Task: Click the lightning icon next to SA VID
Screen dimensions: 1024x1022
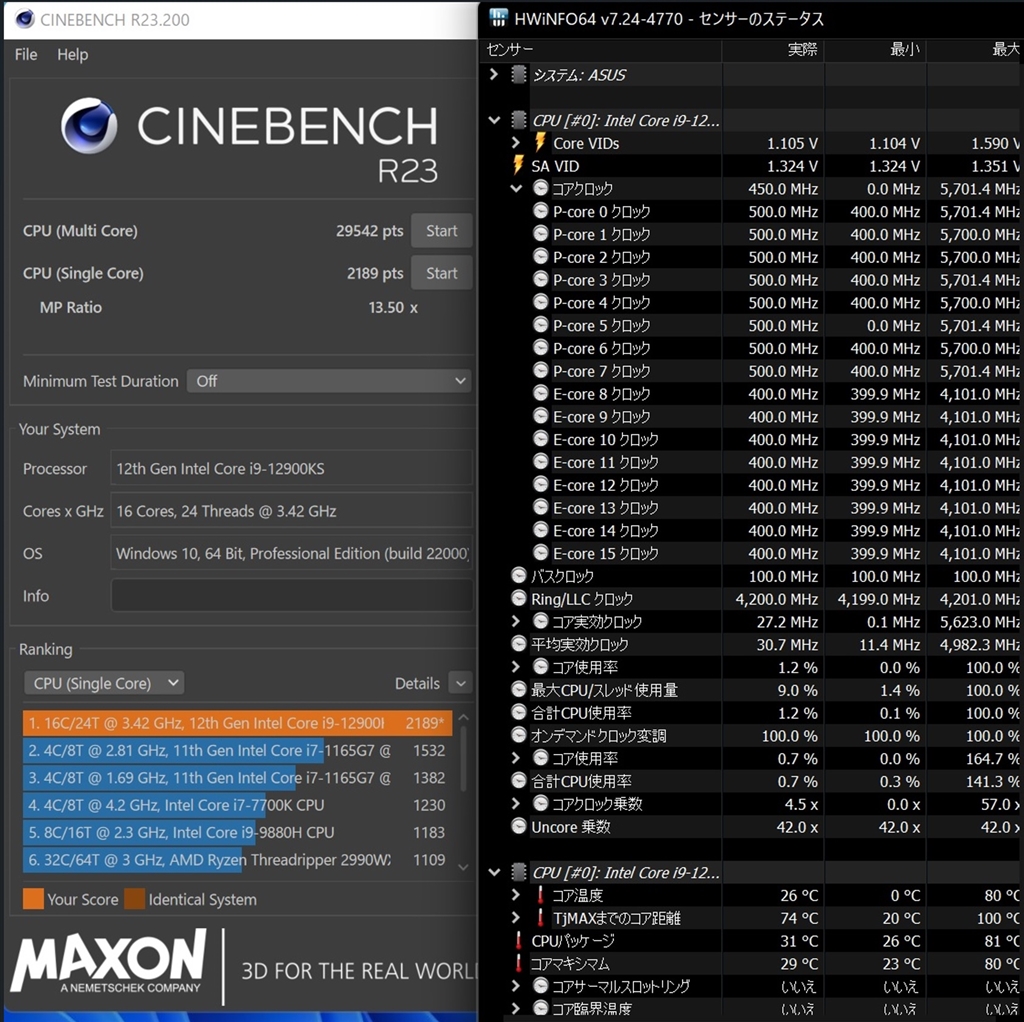Action: pyautogui.click(x=519, y=165)
